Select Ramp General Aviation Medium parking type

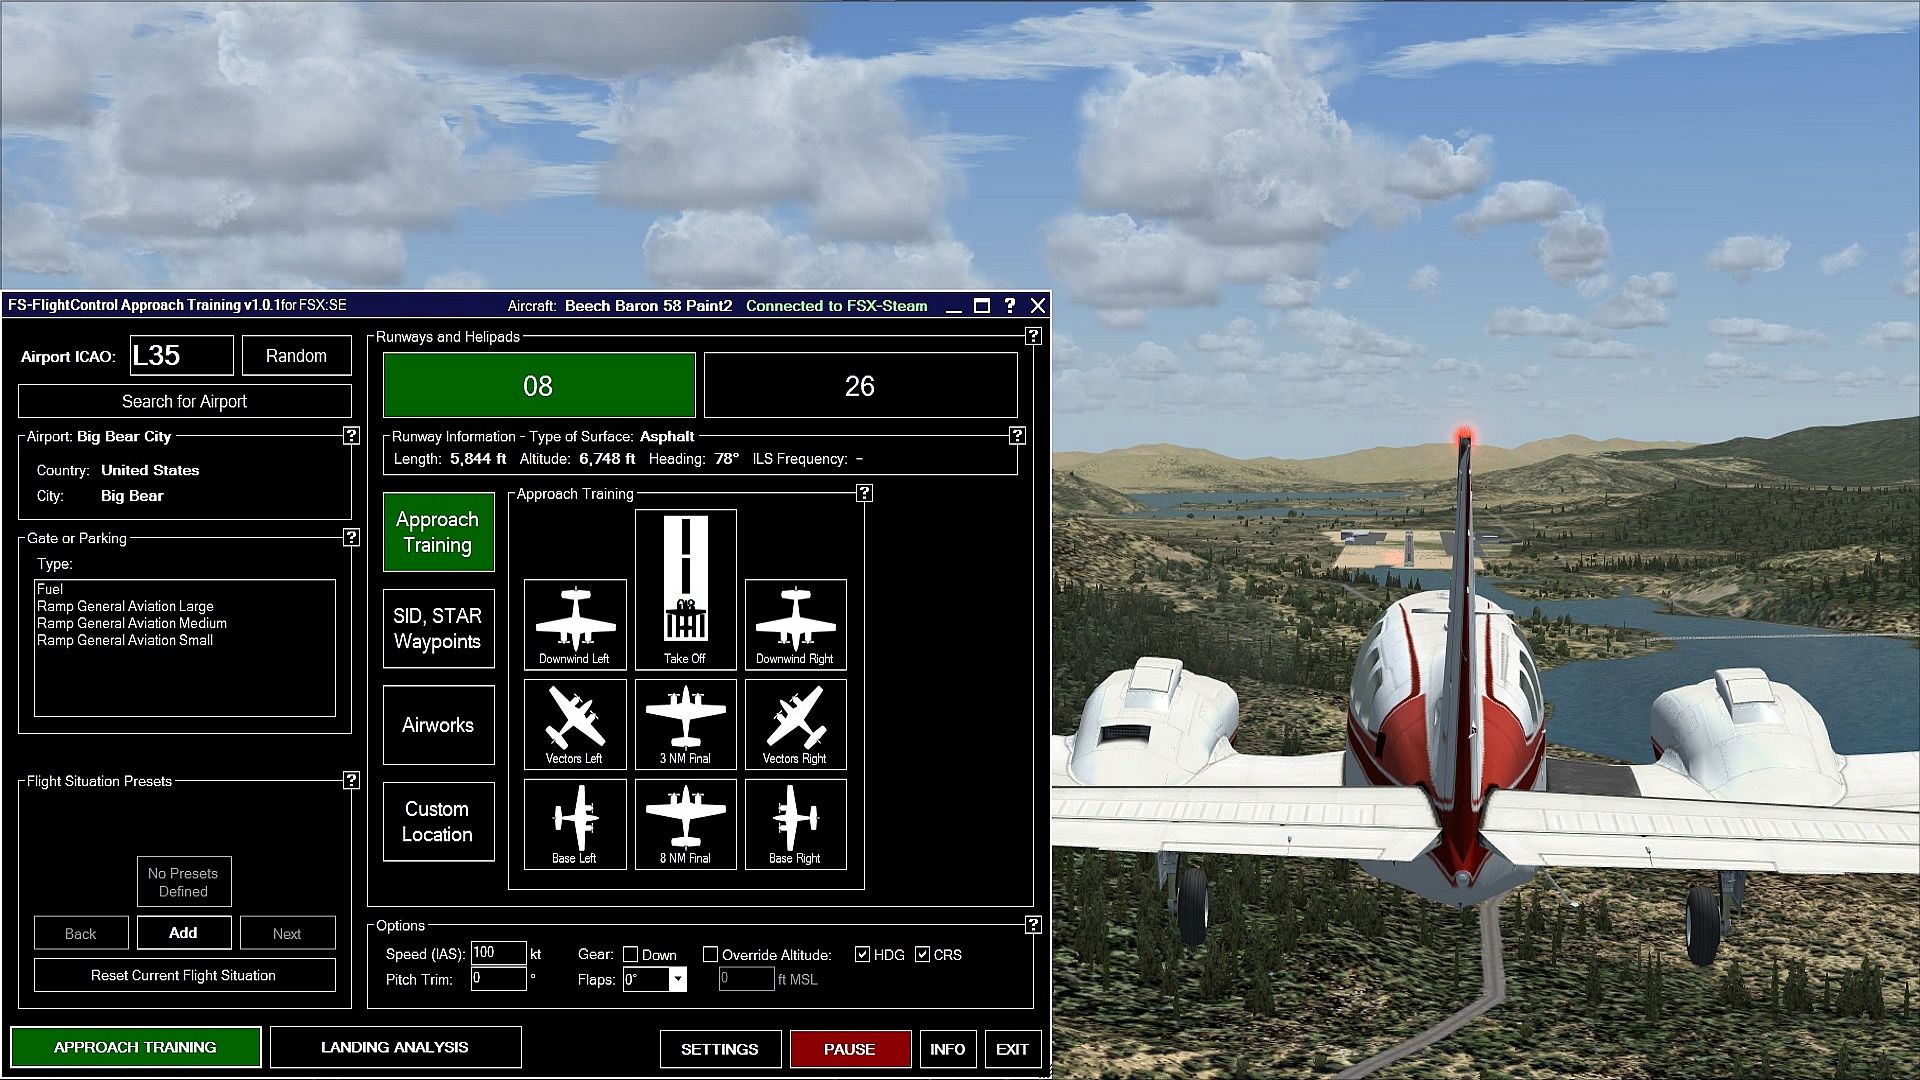point(132,623)
